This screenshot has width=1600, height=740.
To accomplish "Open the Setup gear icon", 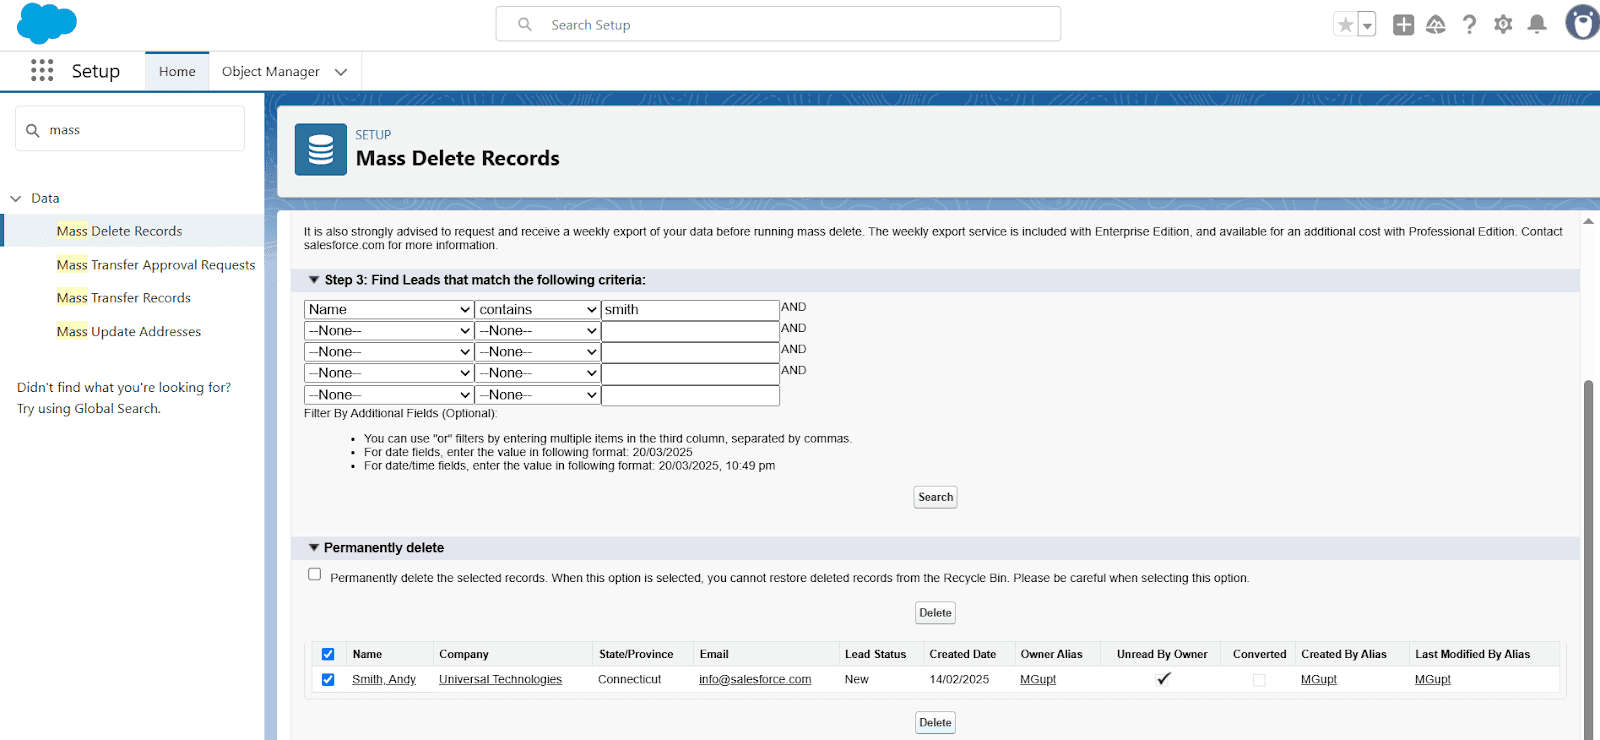I will click(1503, 25).
